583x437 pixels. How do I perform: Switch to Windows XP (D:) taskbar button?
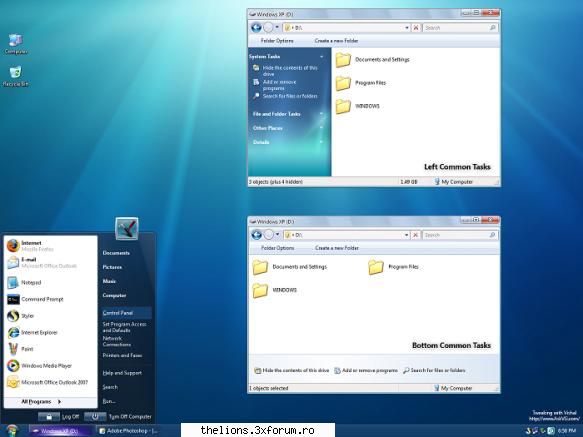[61, 431]
